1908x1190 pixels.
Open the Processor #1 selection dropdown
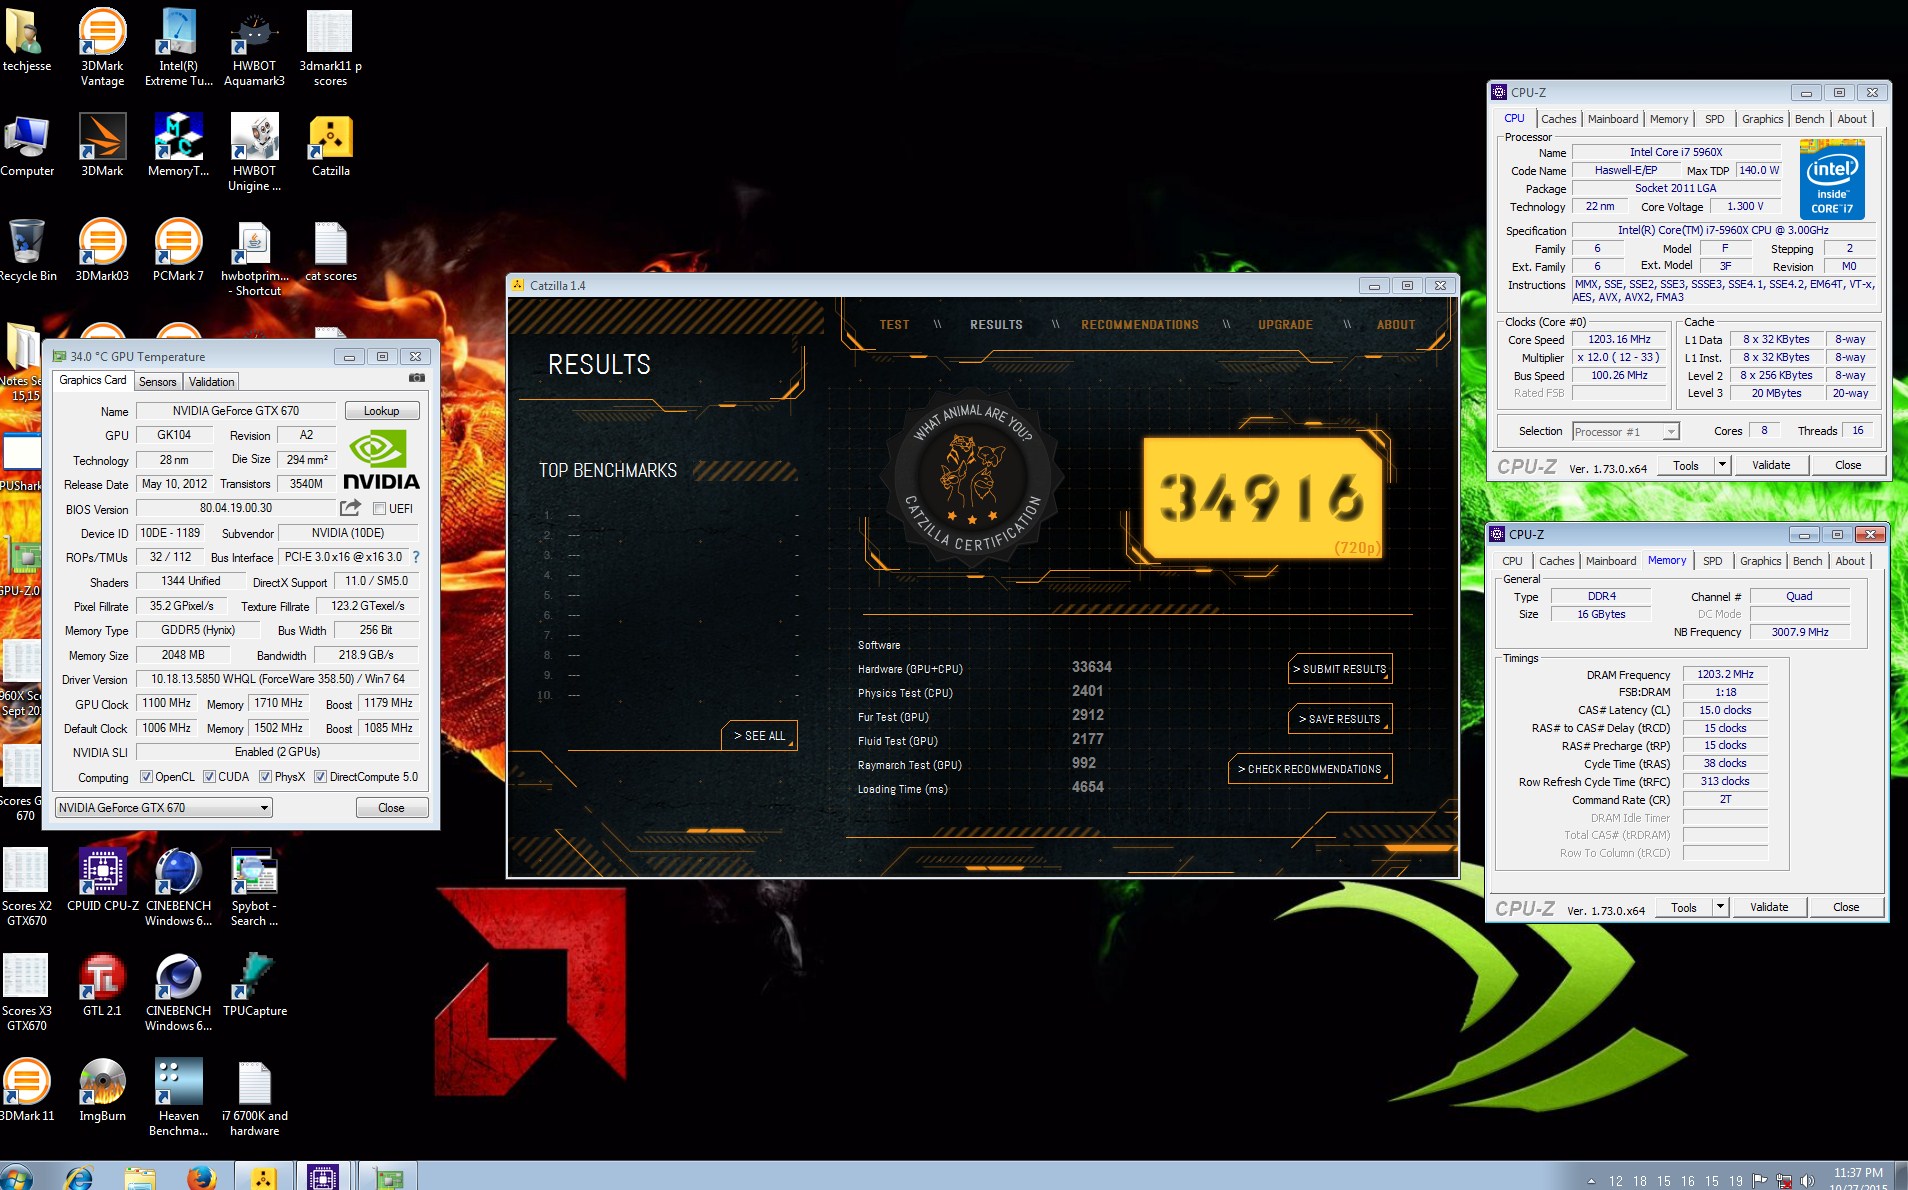(x=1625, y=431)
